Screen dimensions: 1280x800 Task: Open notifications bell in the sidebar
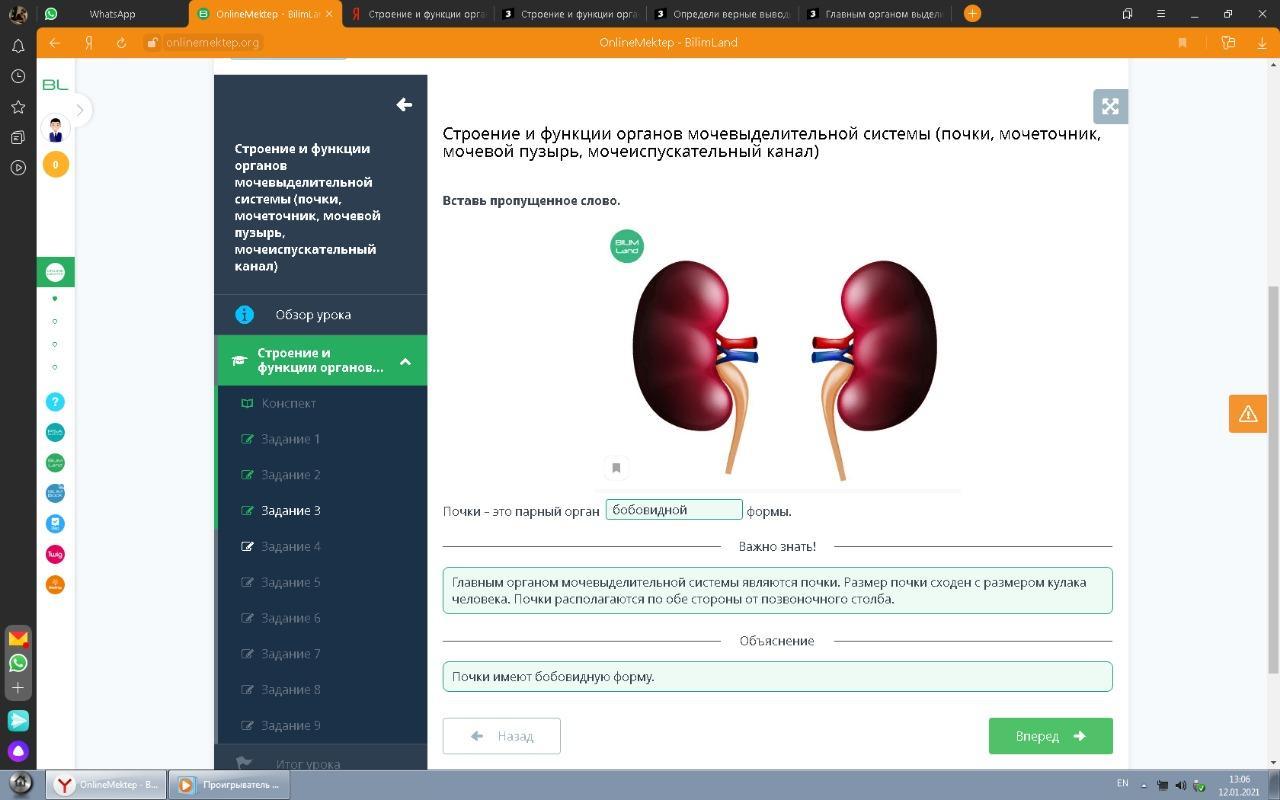click(x=18, y=46)
